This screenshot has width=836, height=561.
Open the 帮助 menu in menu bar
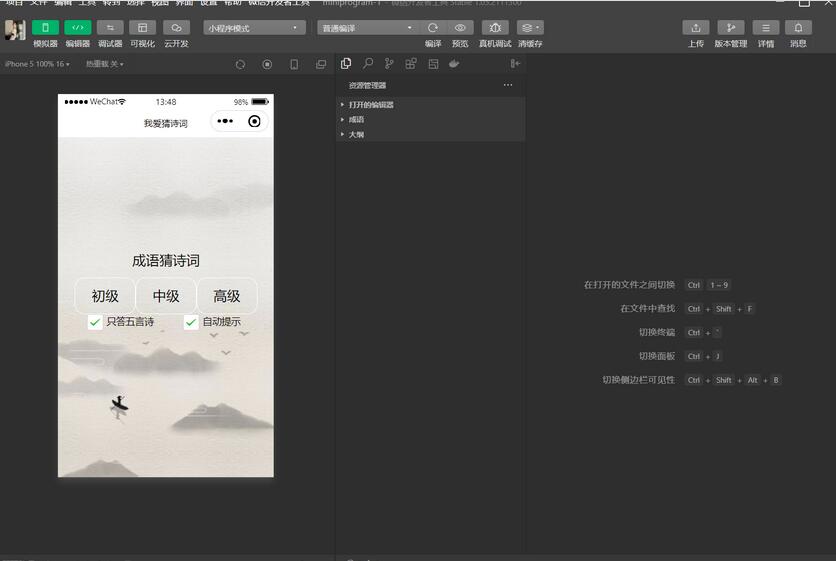point(232,2)
